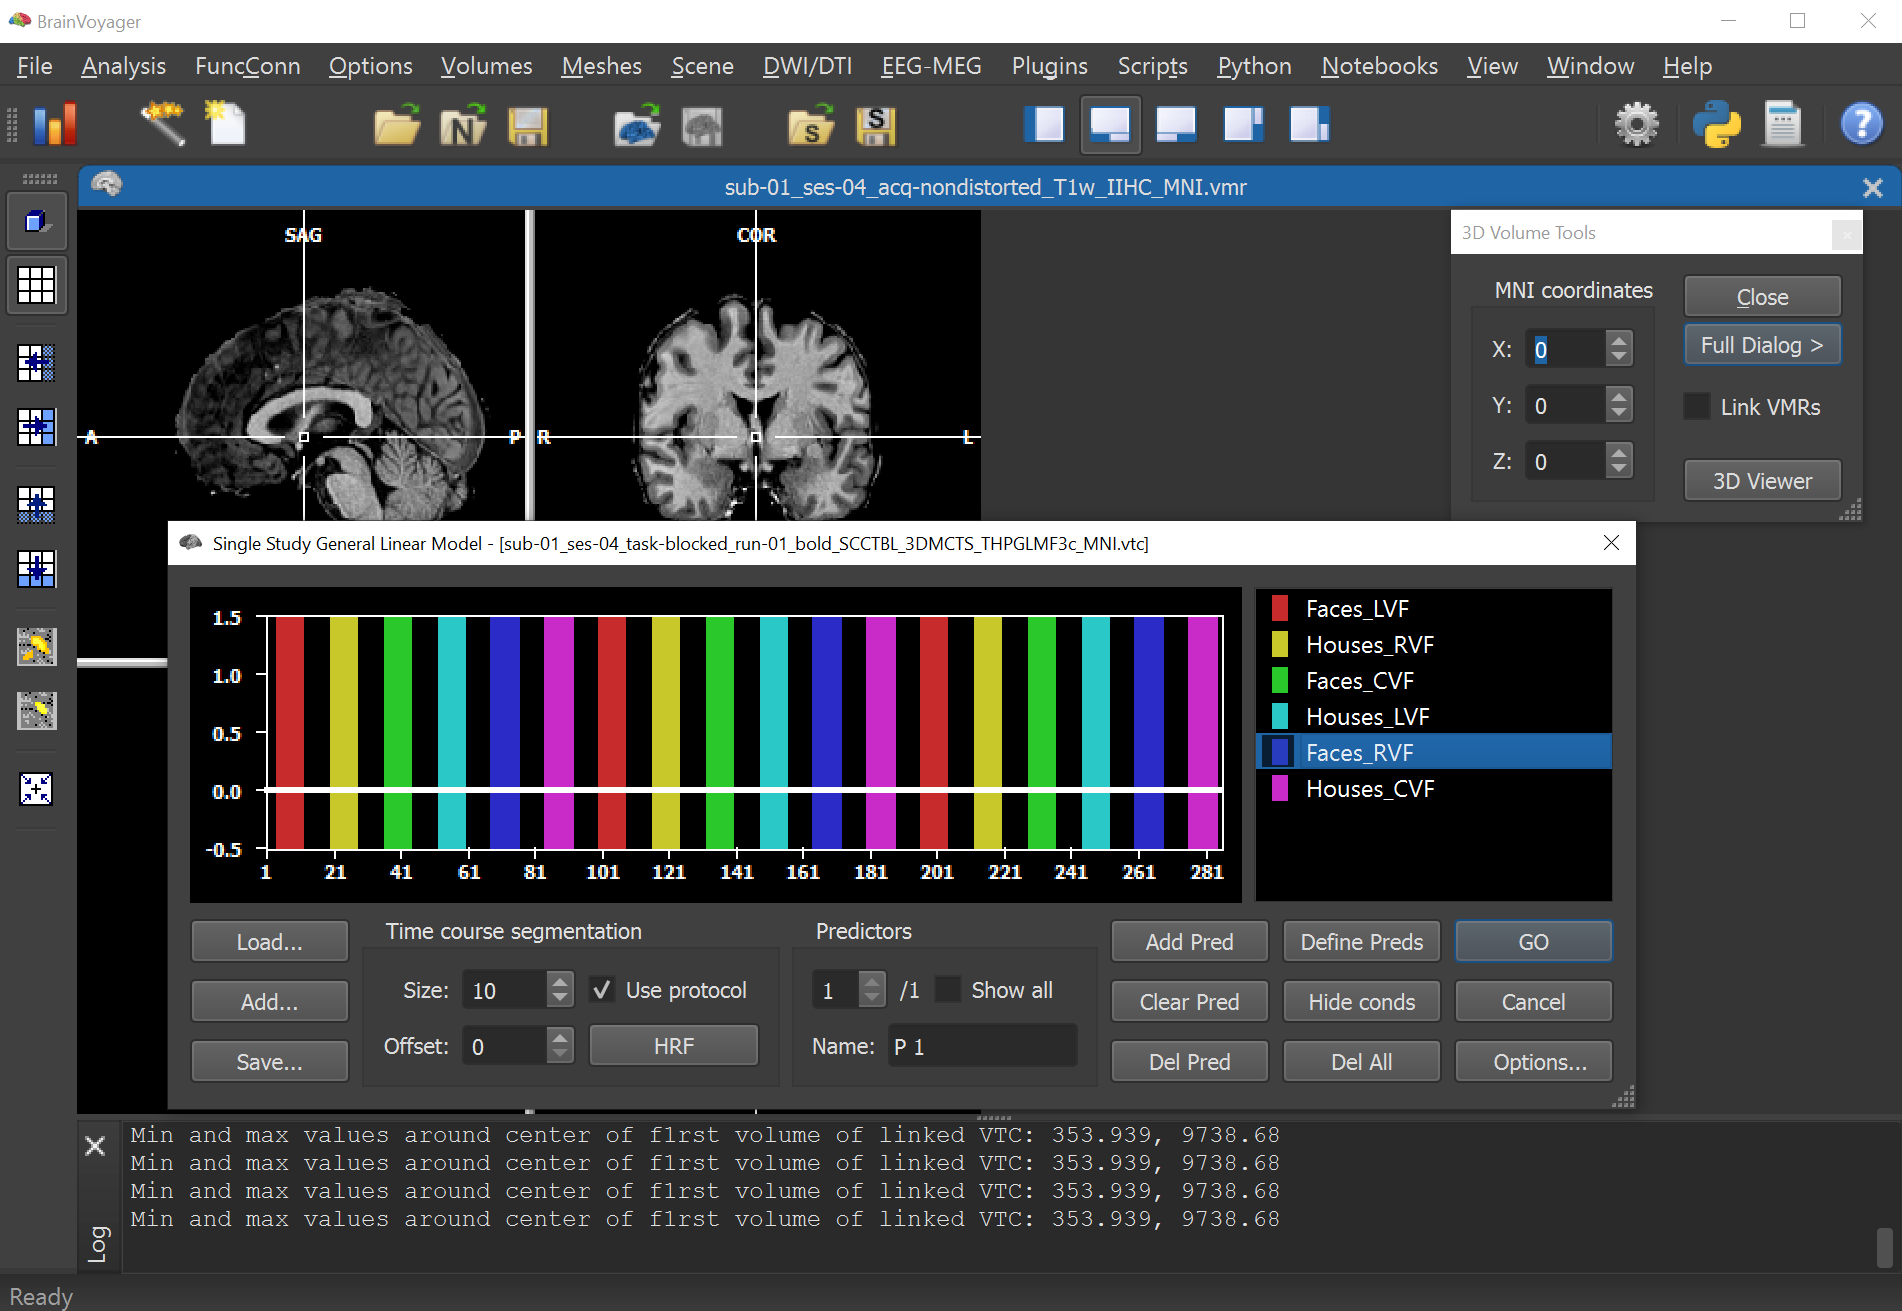Open file with the folder arrow icon
This screenshot has width=1902, height=1311.
(397, 125)
